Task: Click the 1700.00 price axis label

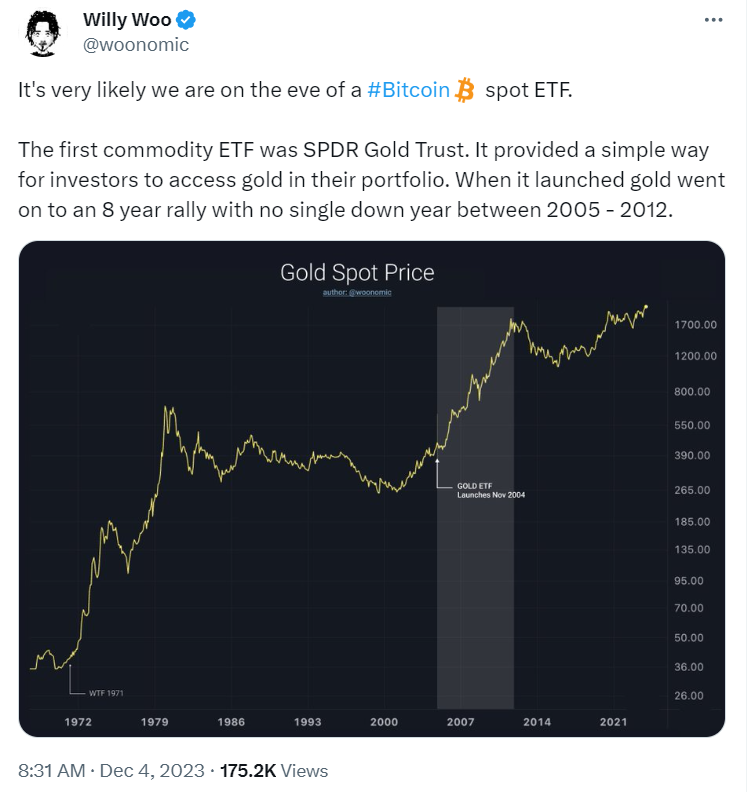Action: [694, 325]
